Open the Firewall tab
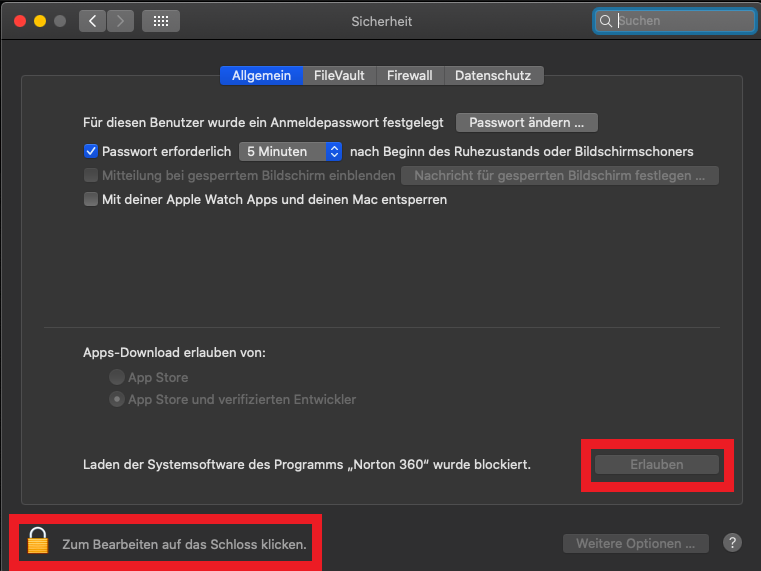761x571 pixels. [410, 76]
